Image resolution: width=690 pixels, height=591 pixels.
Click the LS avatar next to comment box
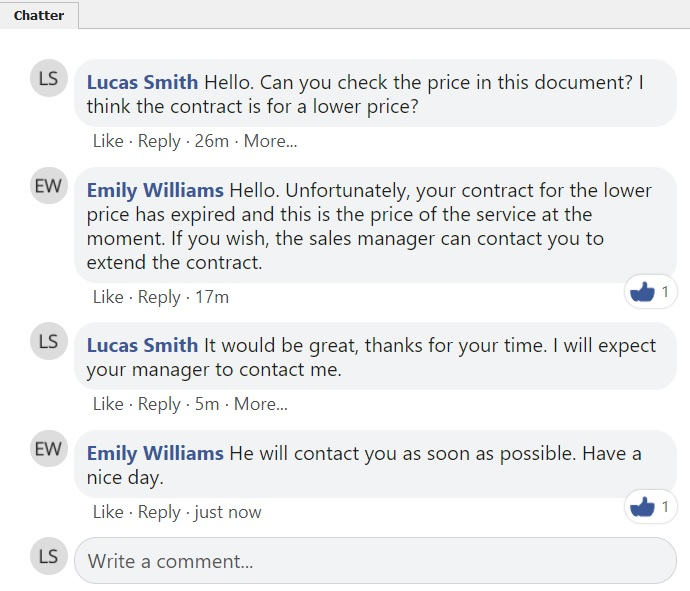(x=49, y=556)
